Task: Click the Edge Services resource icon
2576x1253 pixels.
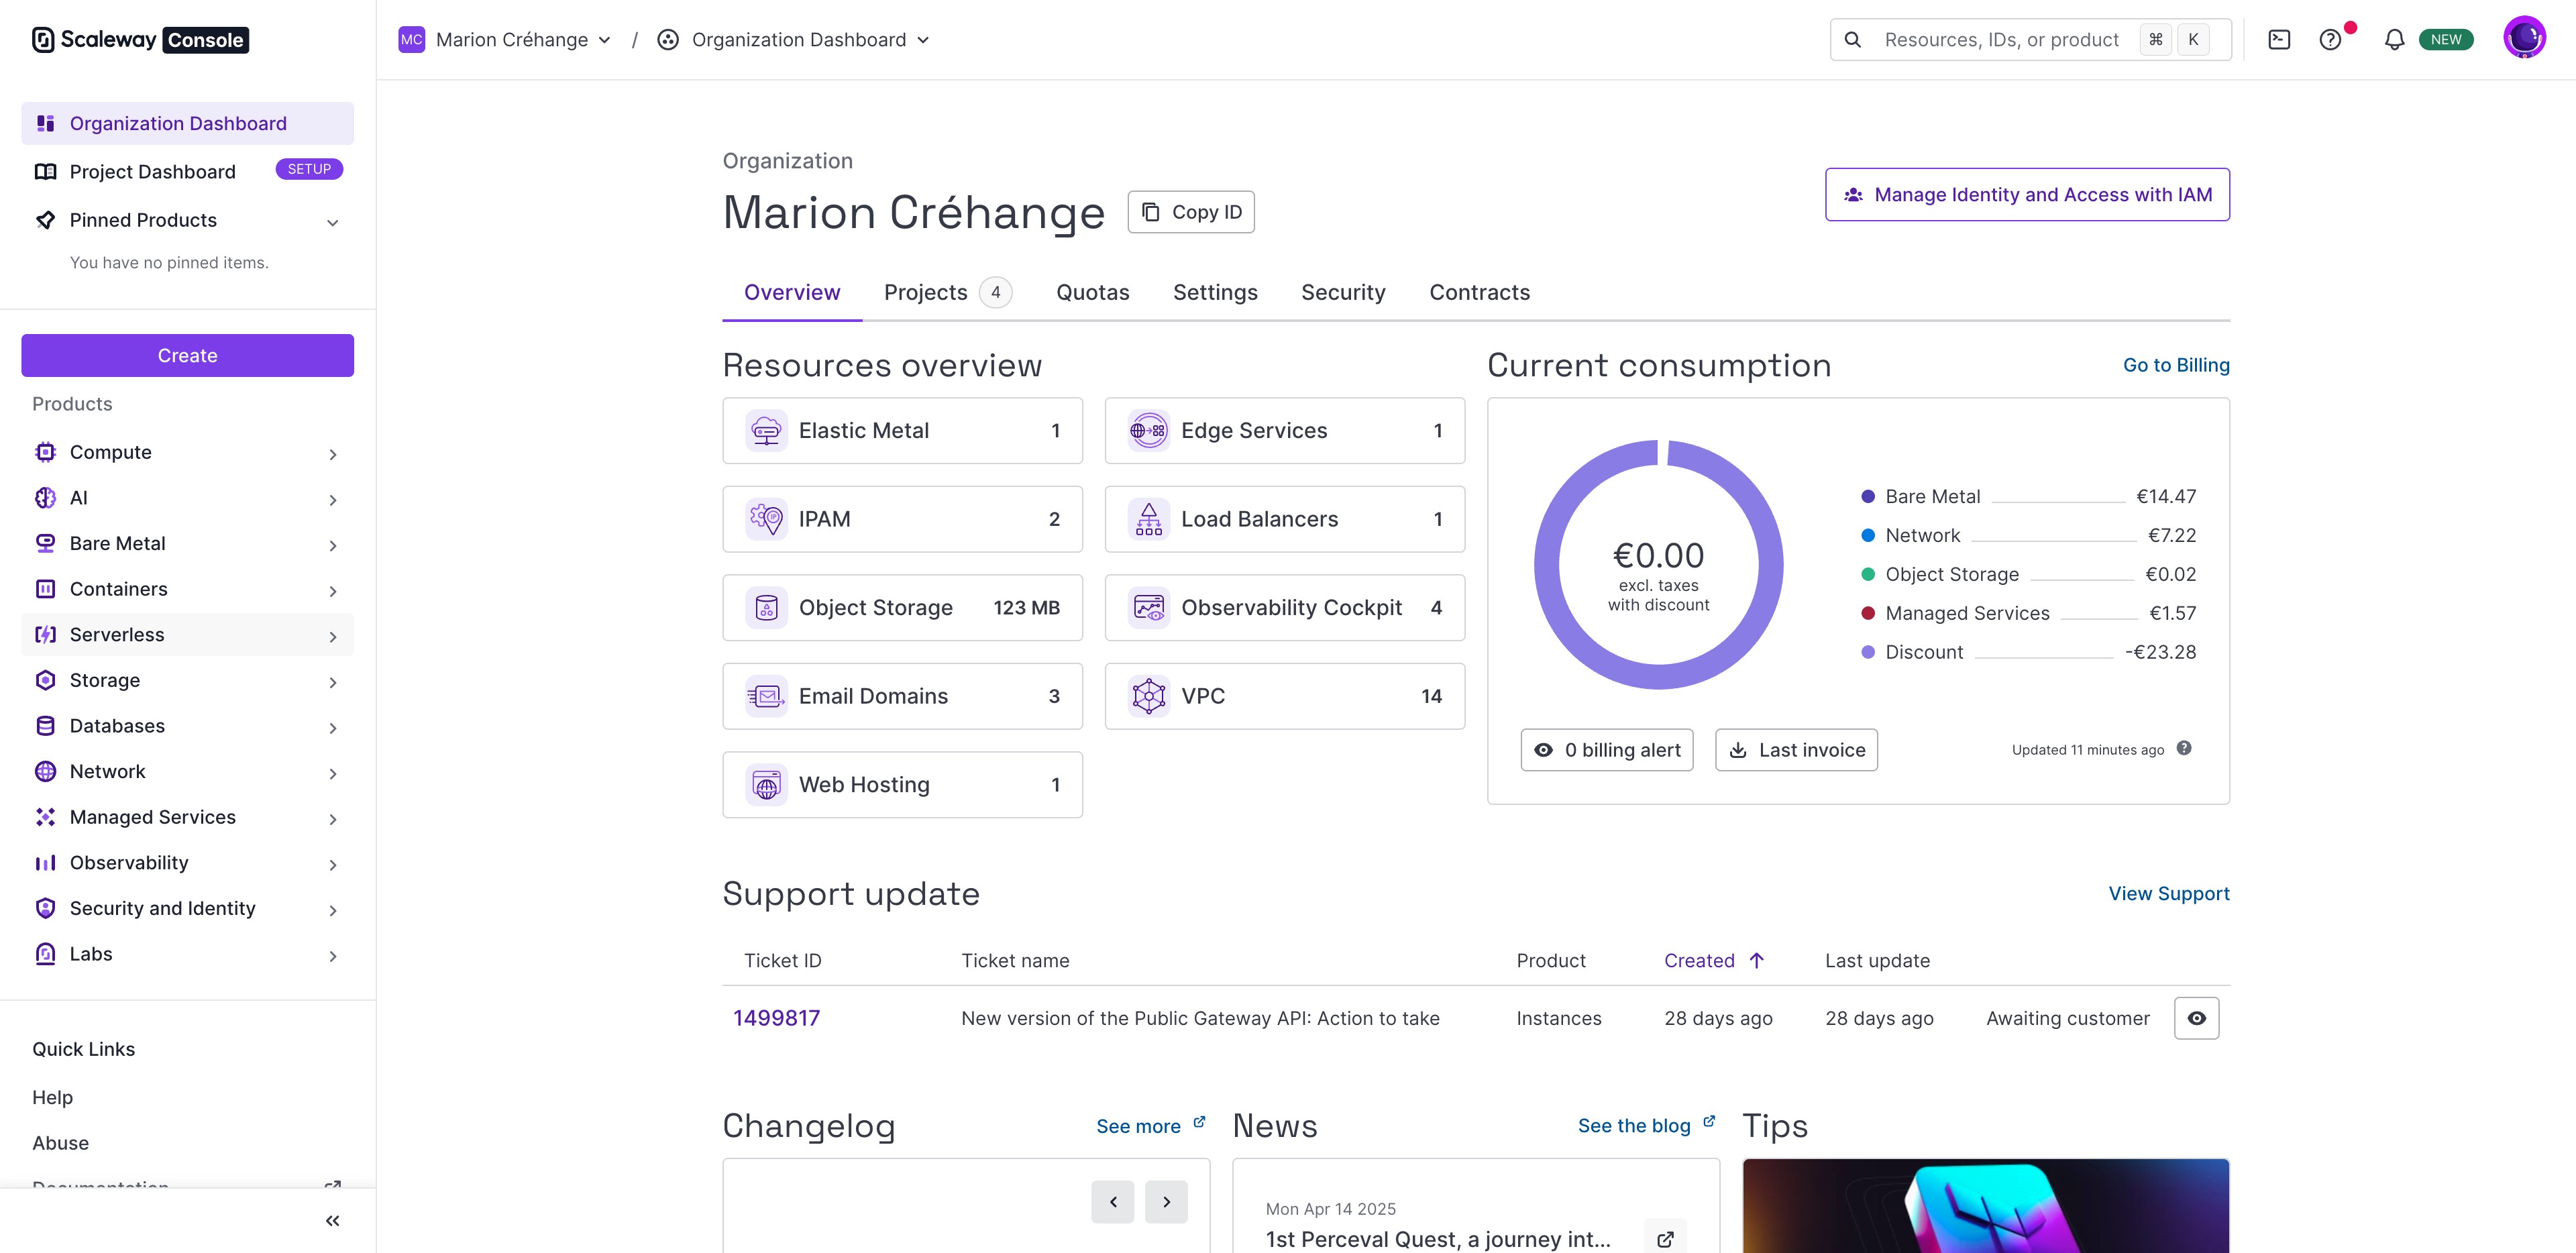Action: [x=1149, y=431]
